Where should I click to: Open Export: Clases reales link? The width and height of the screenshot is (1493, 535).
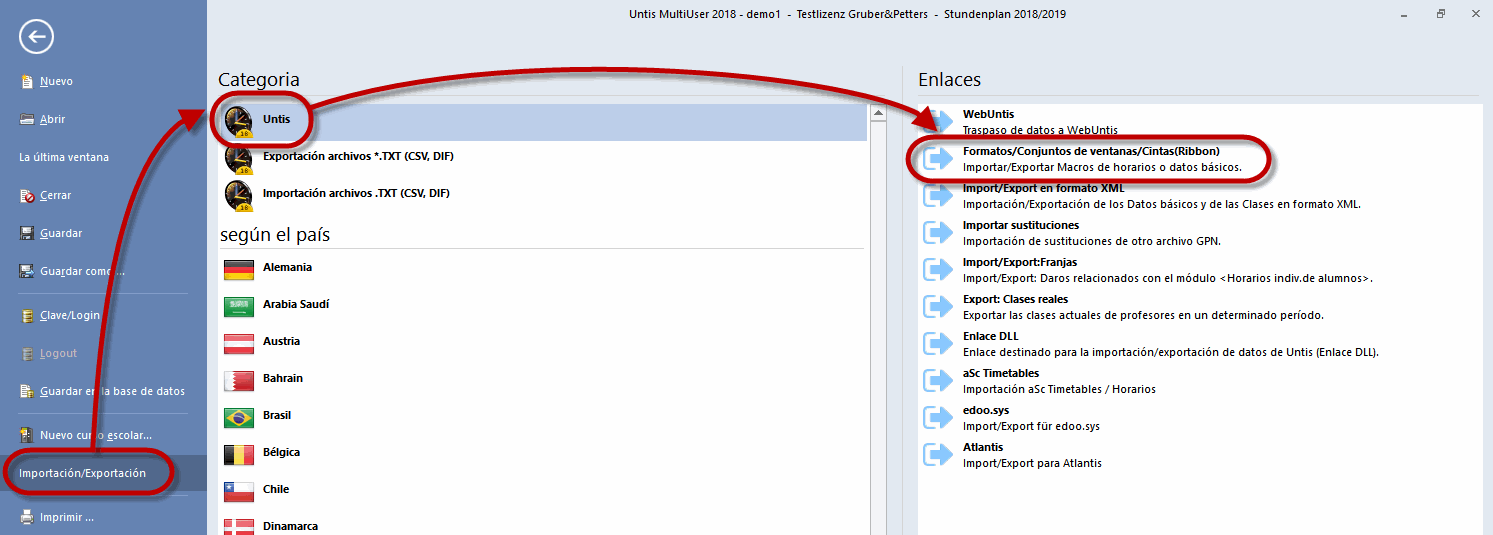[x=1015, y=299]
